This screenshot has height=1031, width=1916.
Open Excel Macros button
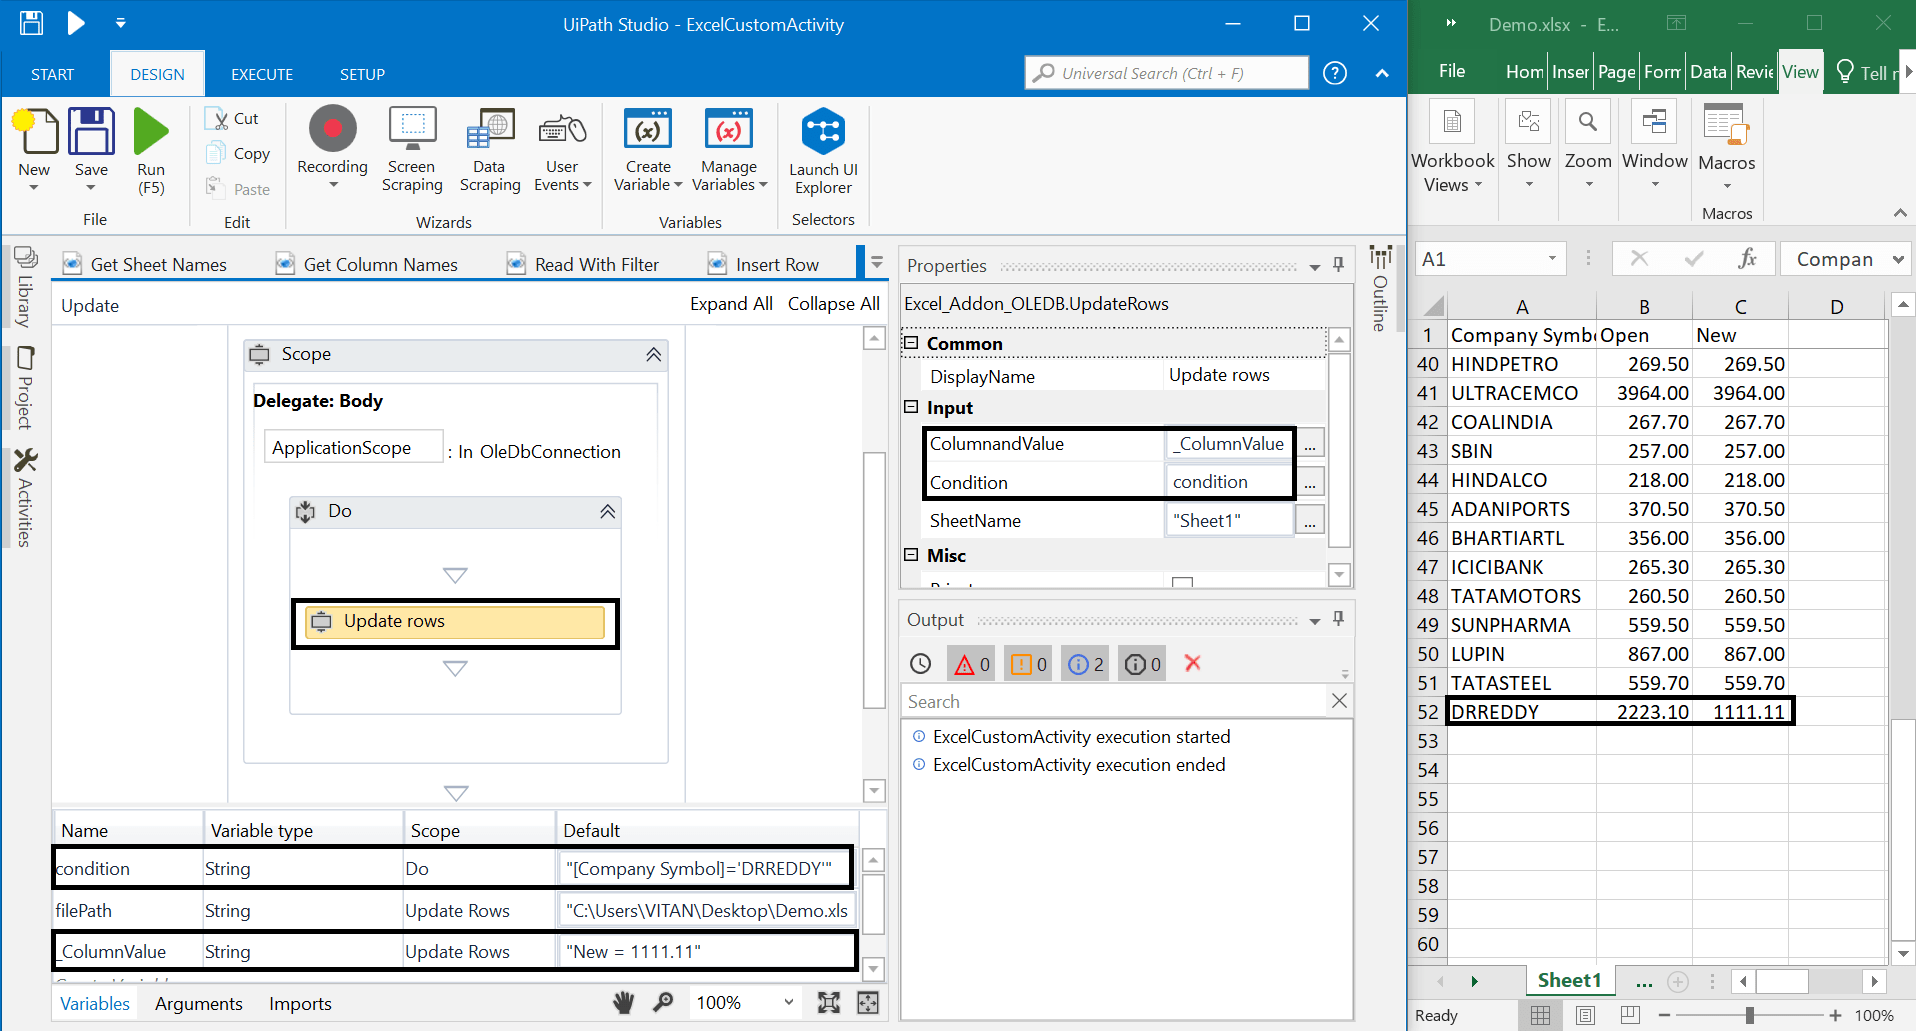tap(1727, 146)
